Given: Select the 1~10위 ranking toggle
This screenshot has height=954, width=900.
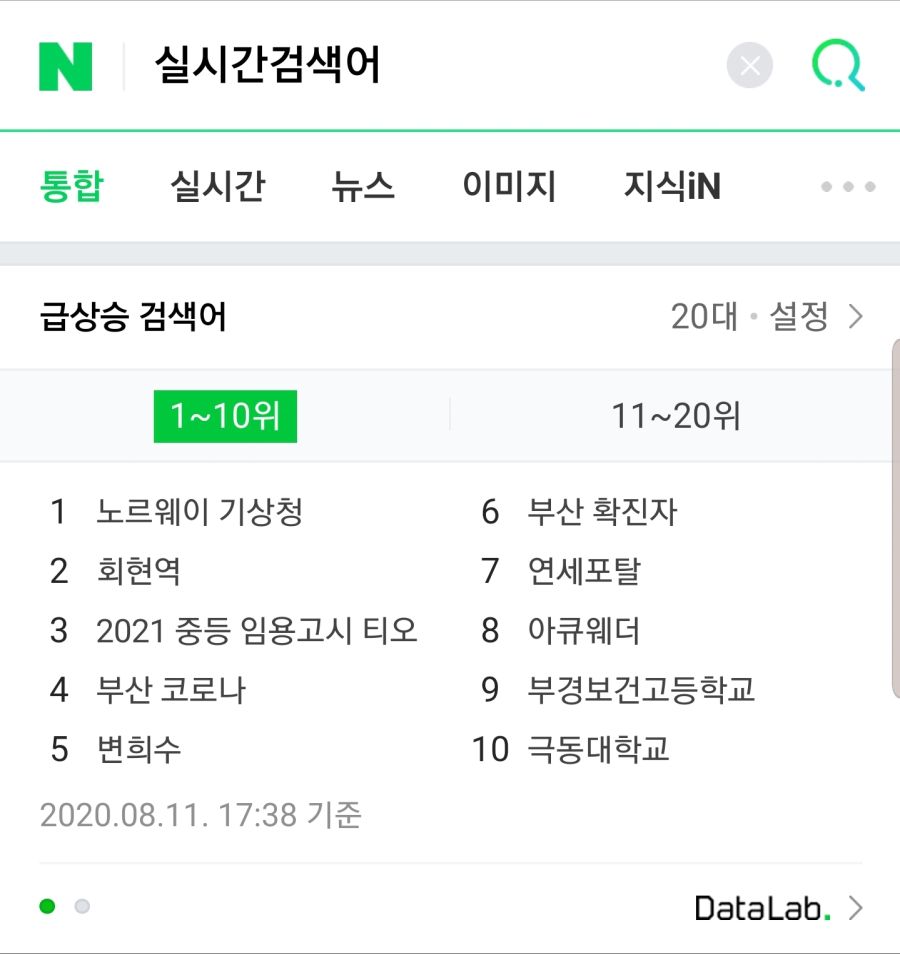Looking at the screenshot, I should click(225, 416).
